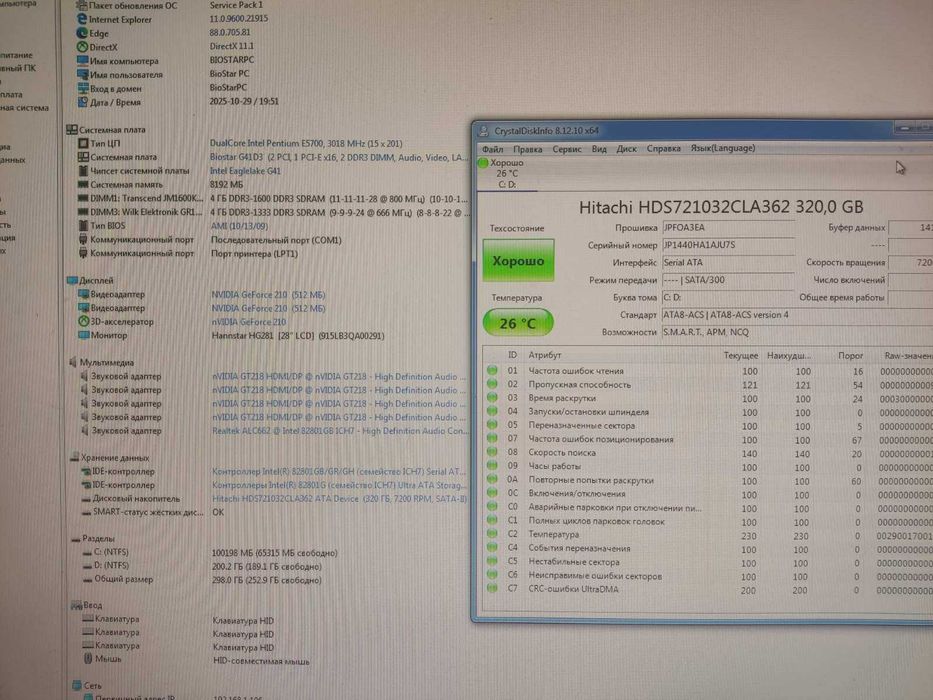933x700 pixels.
Task: Select status dot of CRC-ошибки UltraDMA row
Action: tap(492, 588)
